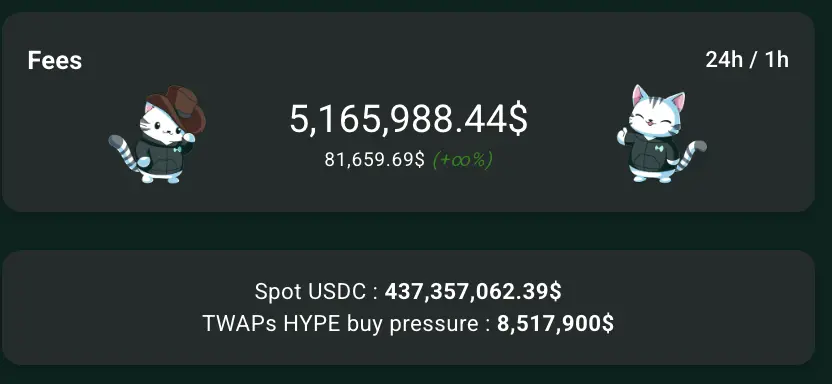Image resolution: width=832 pixels, height=384 pixels.
Task: Click the "Spot USDC" label
Action: coord(310,292)
